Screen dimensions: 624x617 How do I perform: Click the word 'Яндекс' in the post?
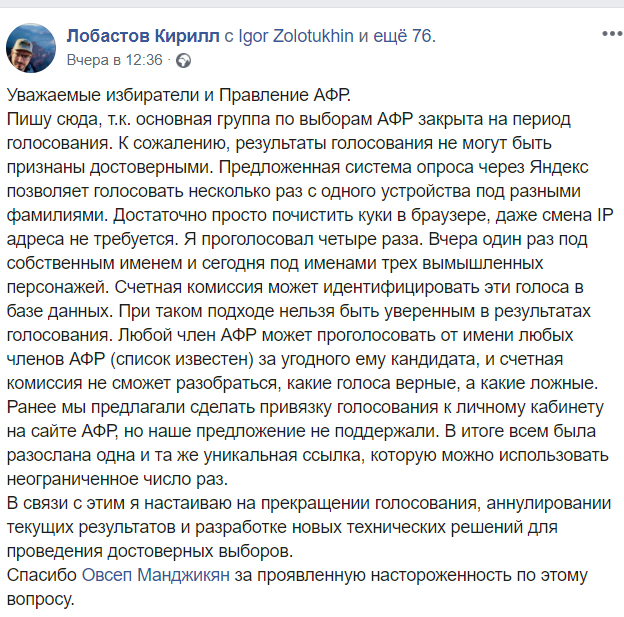click(x=559, y=167)
